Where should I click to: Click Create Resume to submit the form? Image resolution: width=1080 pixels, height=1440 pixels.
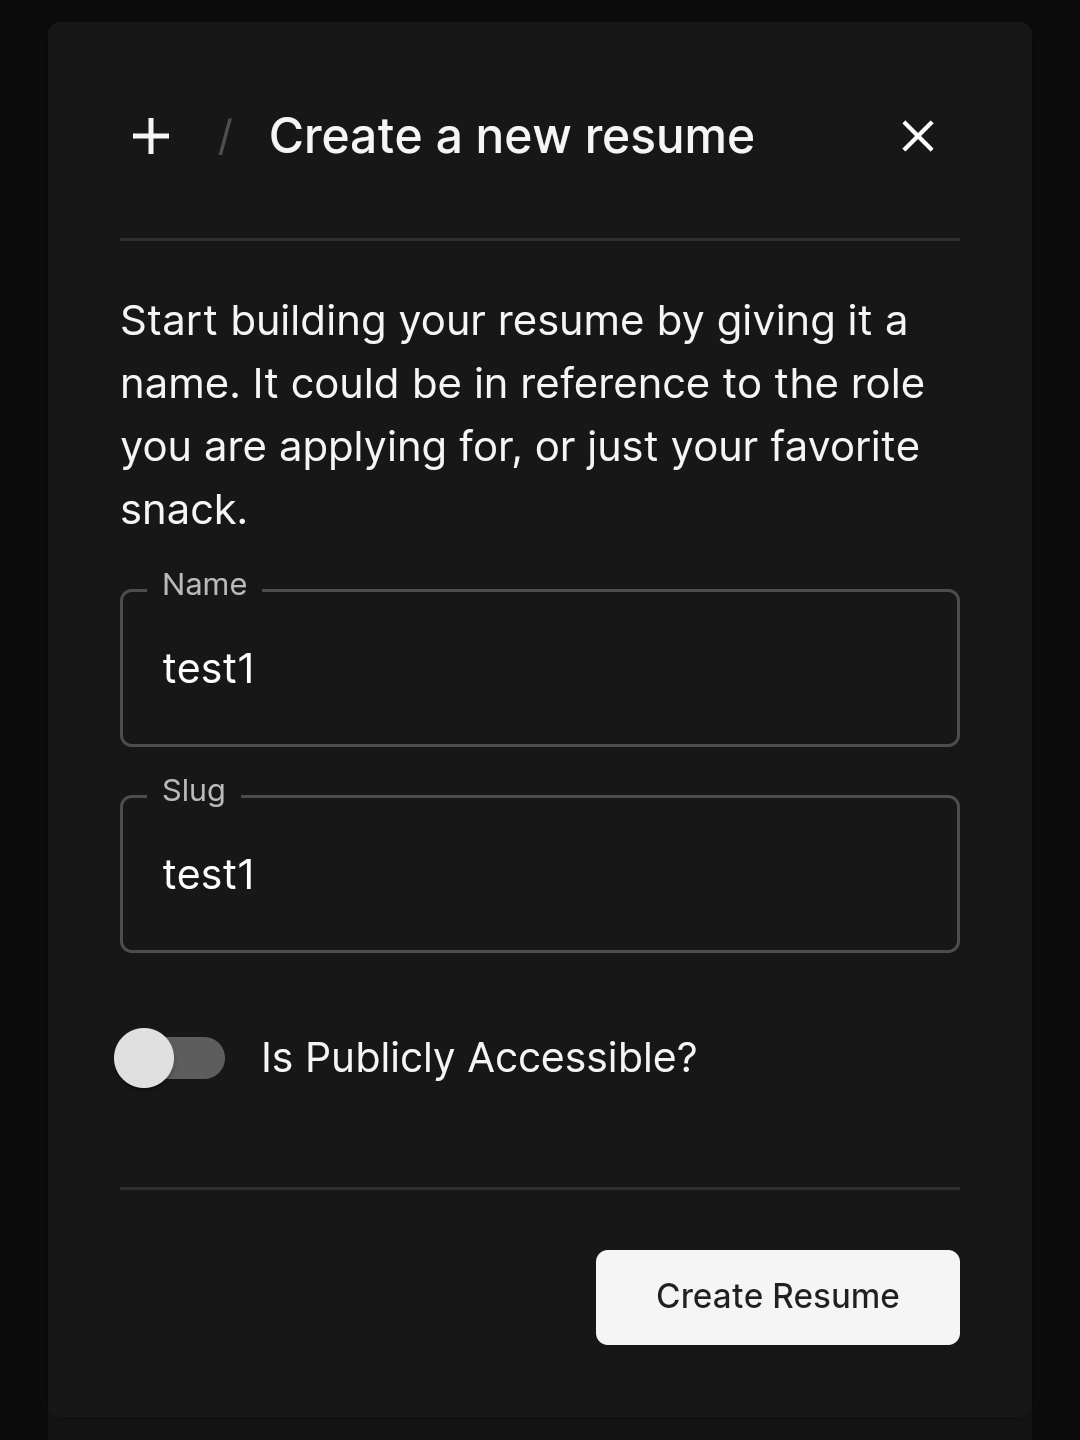[x=777, y=1296]
